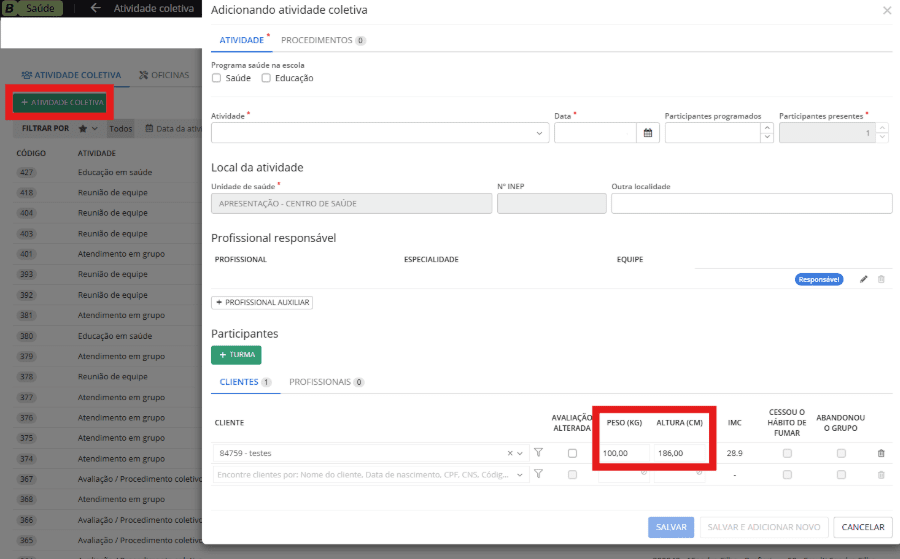900x559 pixels.
Task: Toggle Avaliação alterada for client 84759
Action: pyautogui.click(x=572, y=453)
